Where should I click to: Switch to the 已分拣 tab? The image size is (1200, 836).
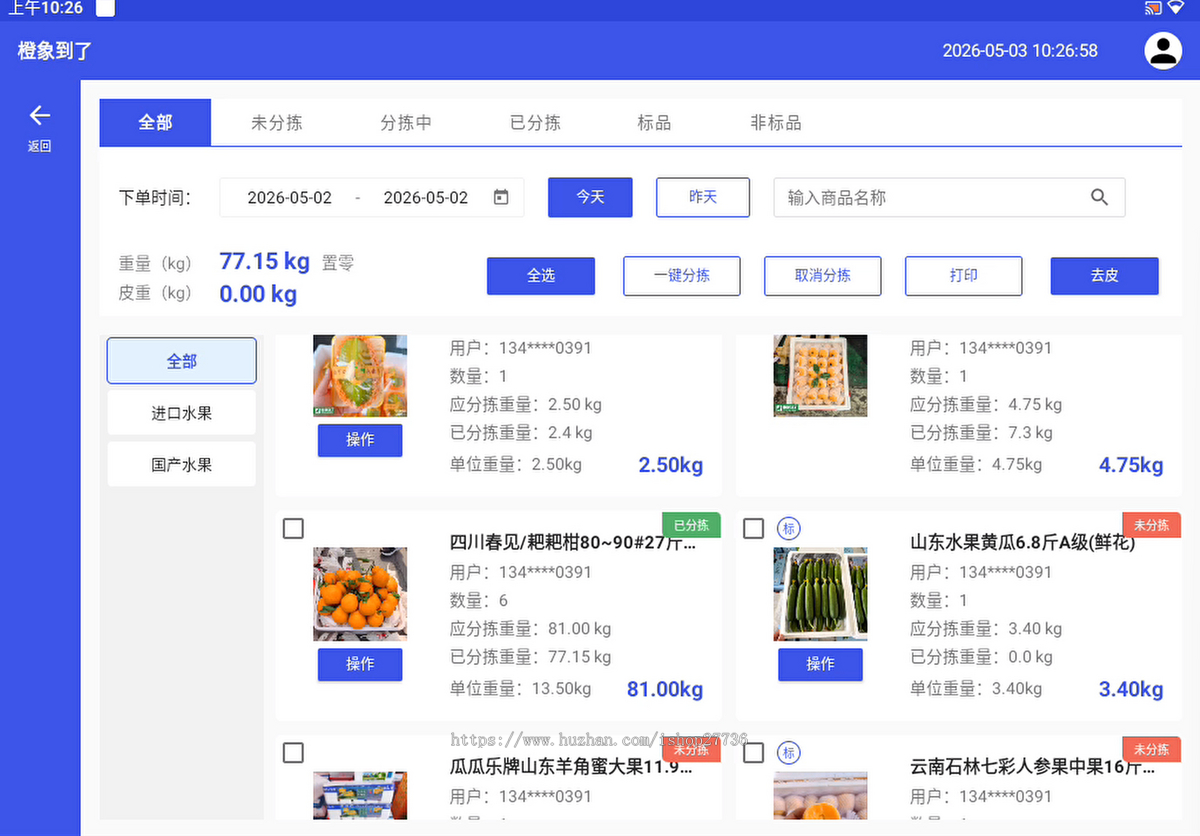(x=535, y=123)
